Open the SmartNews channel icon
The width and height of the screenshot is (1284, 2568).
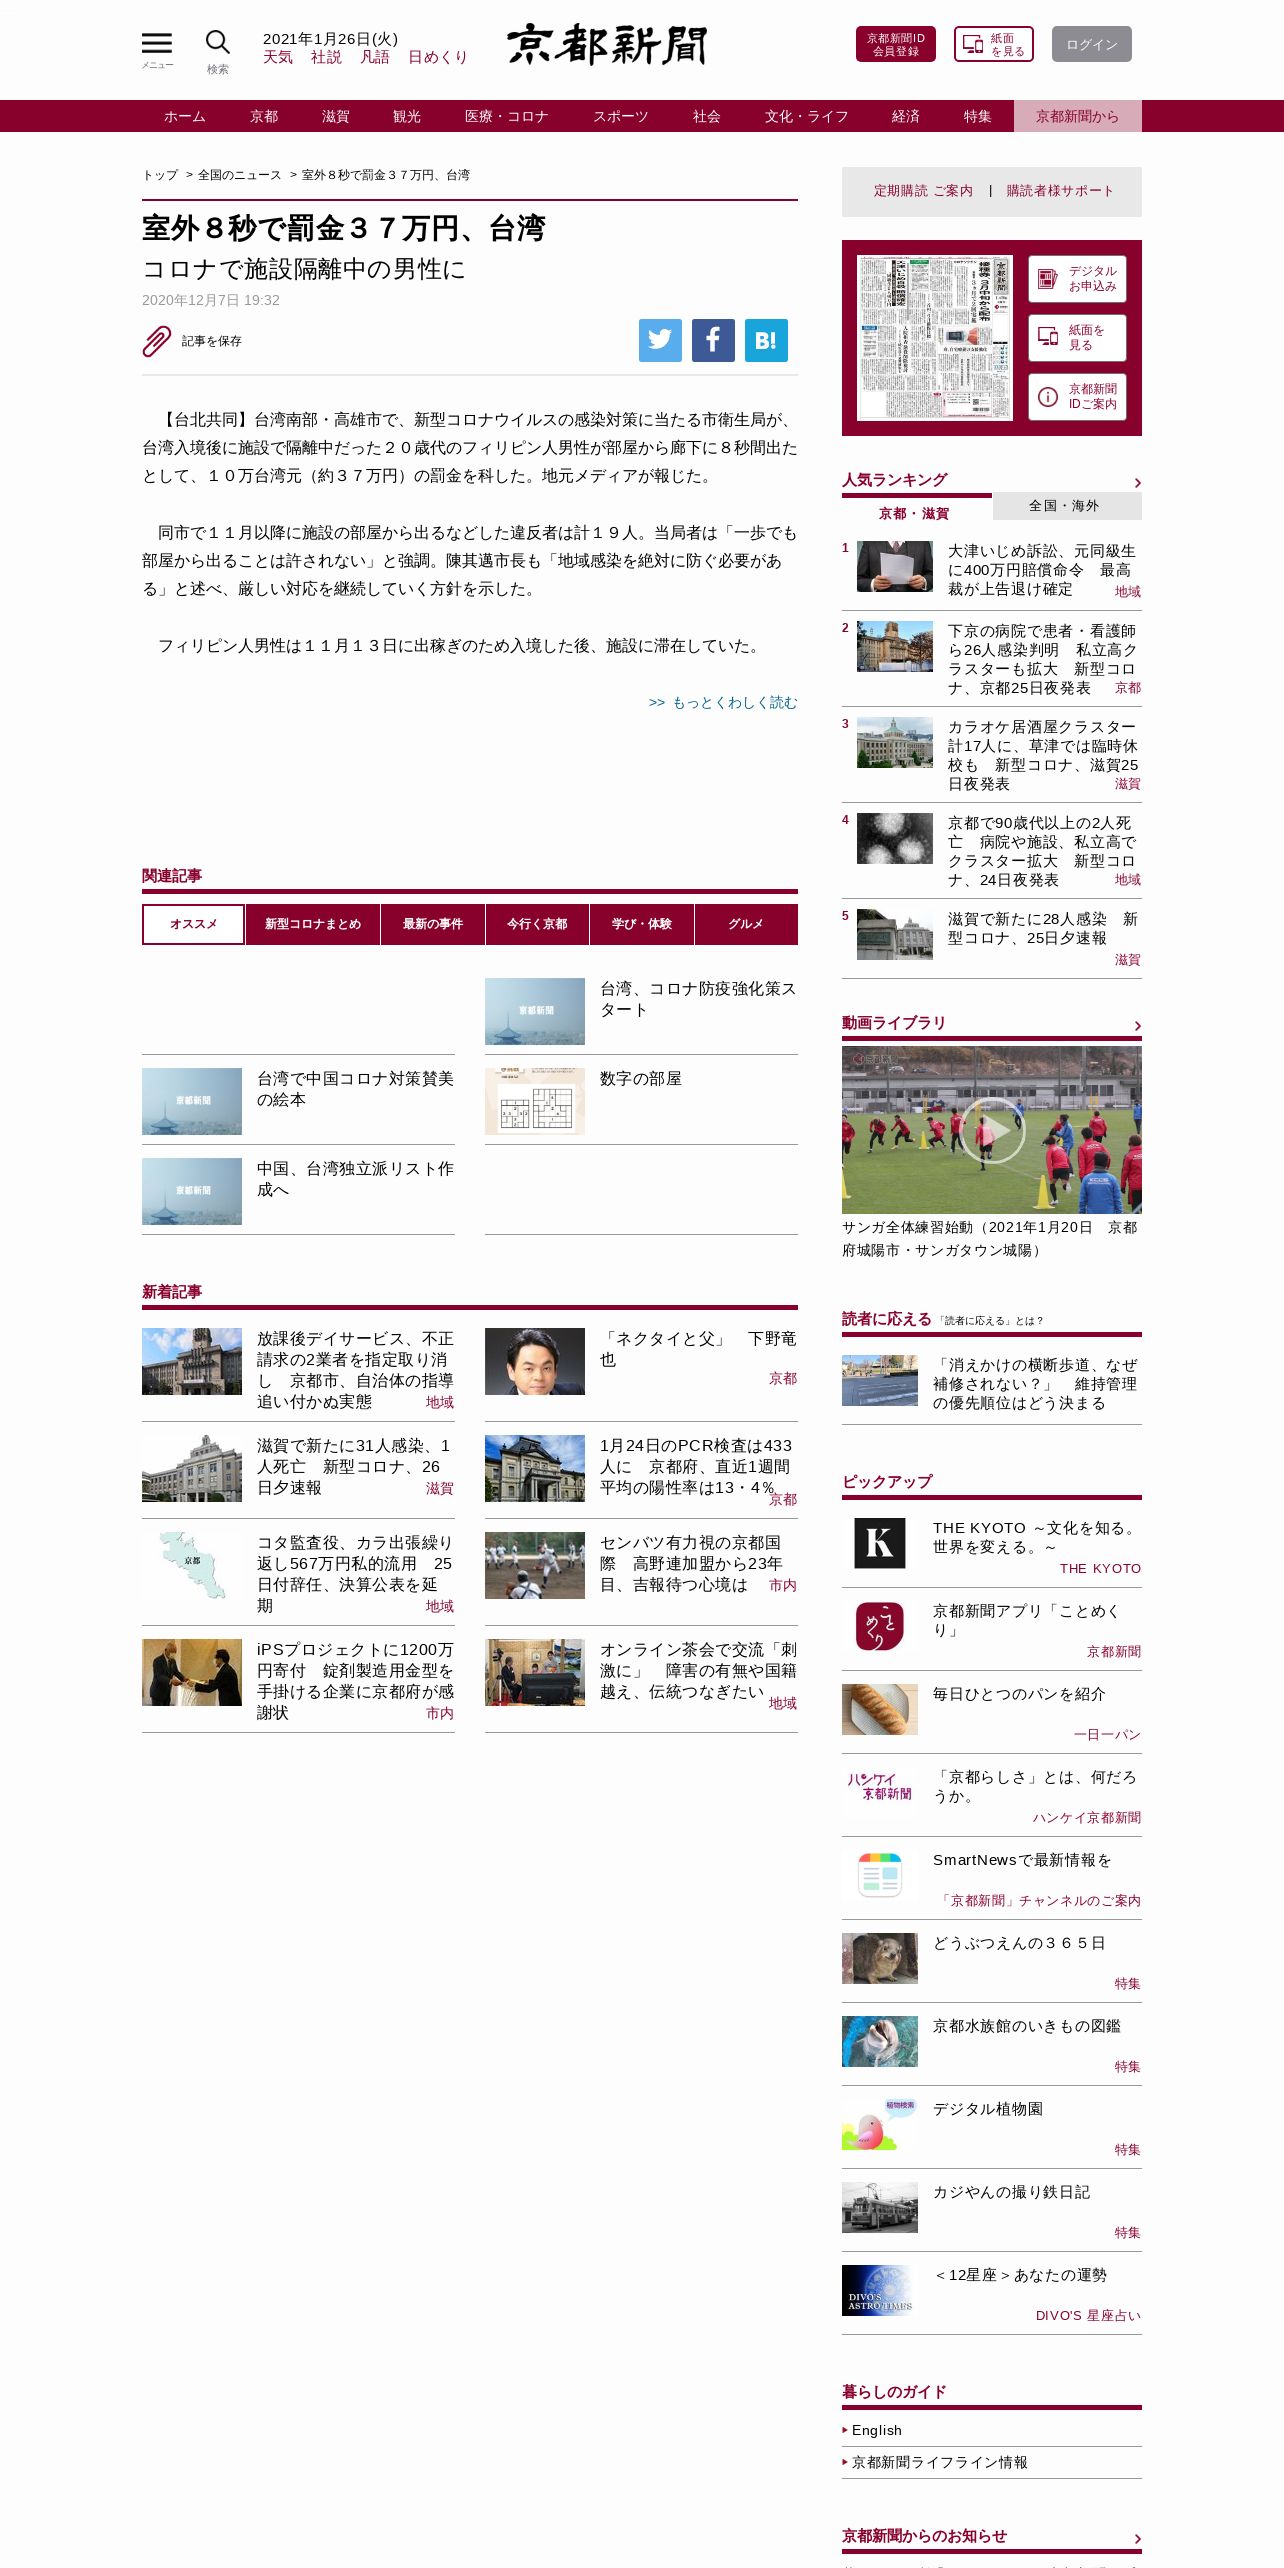coord(880,1875)
